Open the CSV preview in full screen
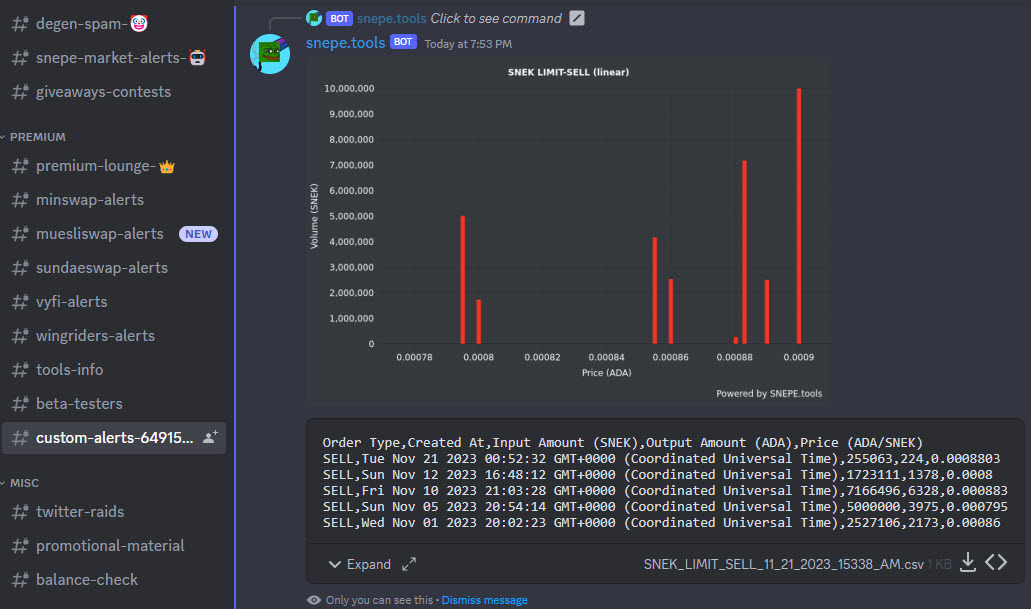This screenshot has height=609, width=1031. pos(409,564)
